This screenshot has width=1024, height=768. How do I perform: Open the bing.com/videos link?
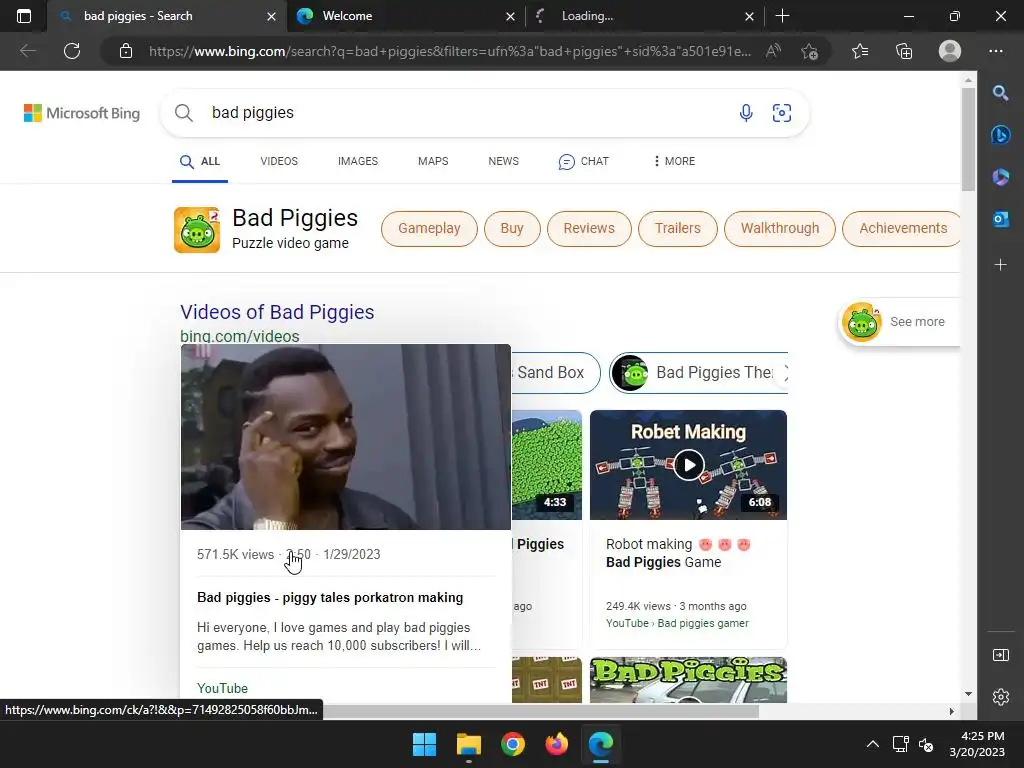240,336
